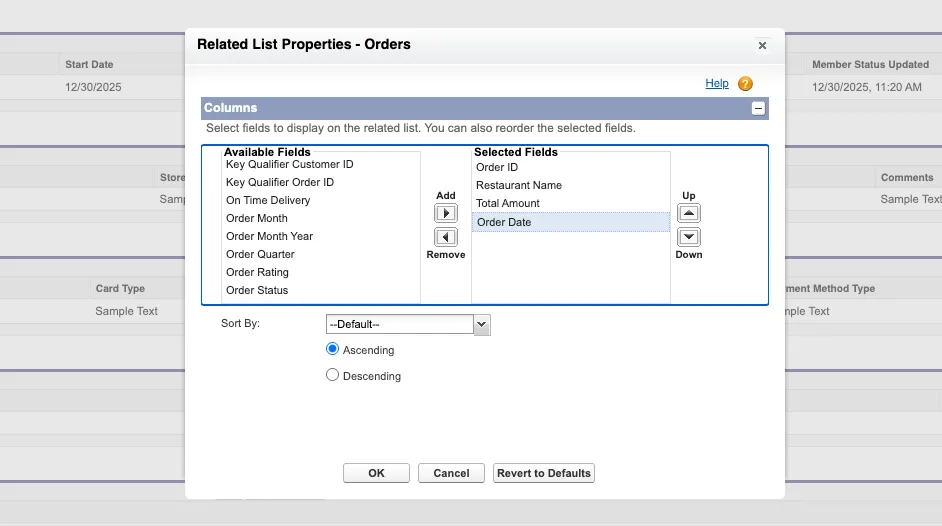Select the Descending radio button

click(333, 375)
